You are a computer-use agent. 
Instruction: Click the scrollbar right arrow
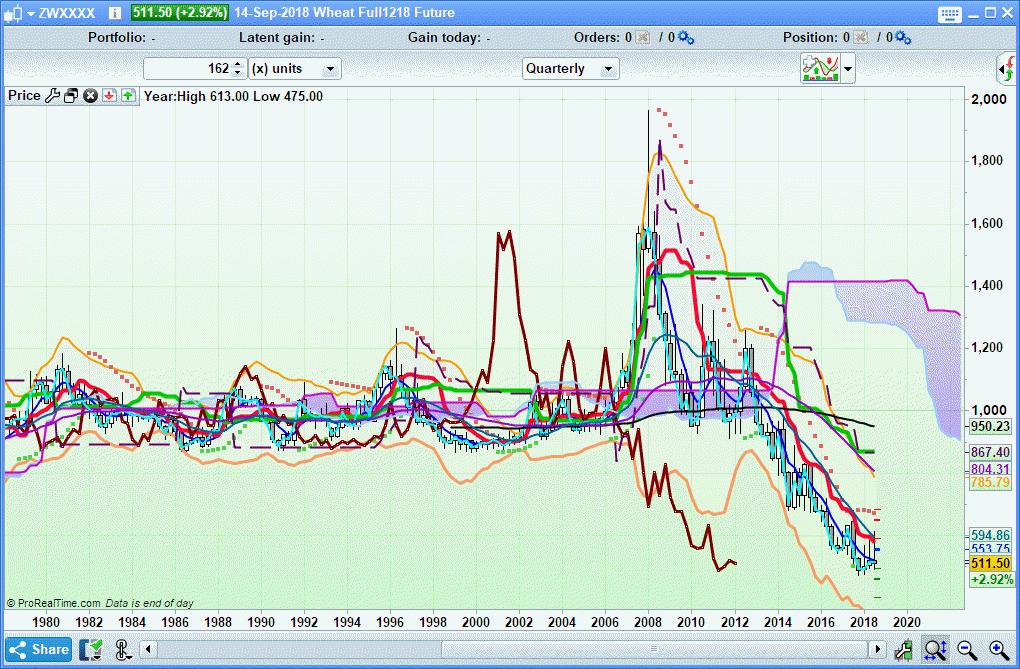click(878, 649)
